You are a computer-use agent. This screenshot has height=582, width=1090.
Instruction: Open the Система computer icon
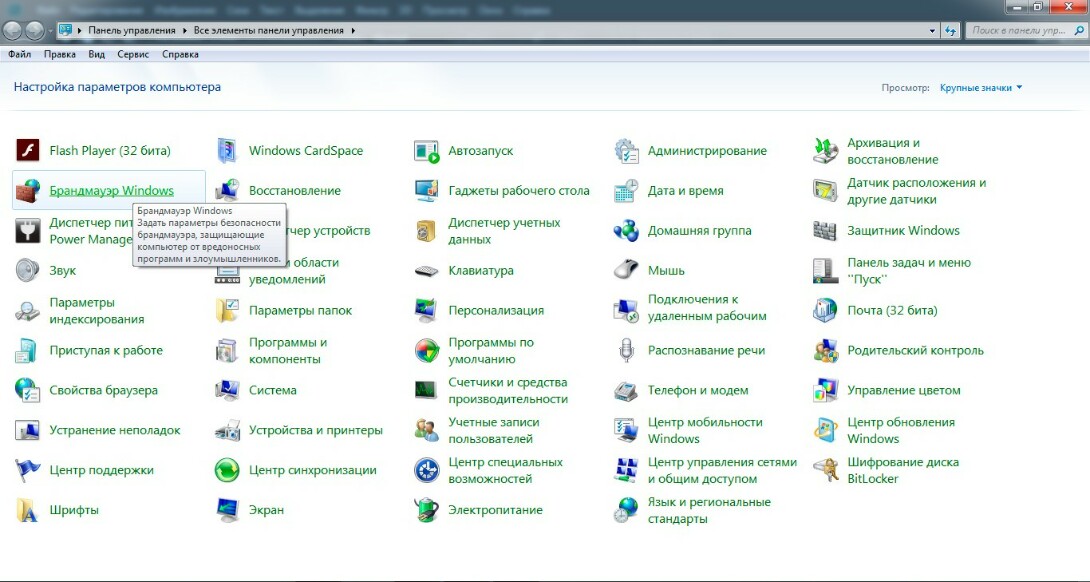click(227, 390)
